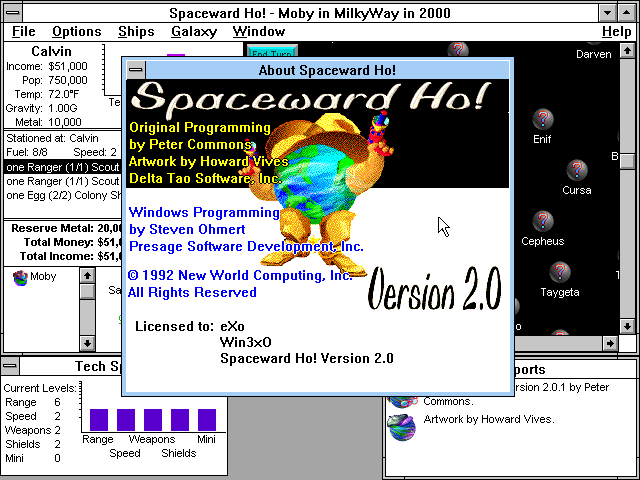This screenshot has width=640, height=480.
Task: Click the Win3xO license line
Action: 246,342
